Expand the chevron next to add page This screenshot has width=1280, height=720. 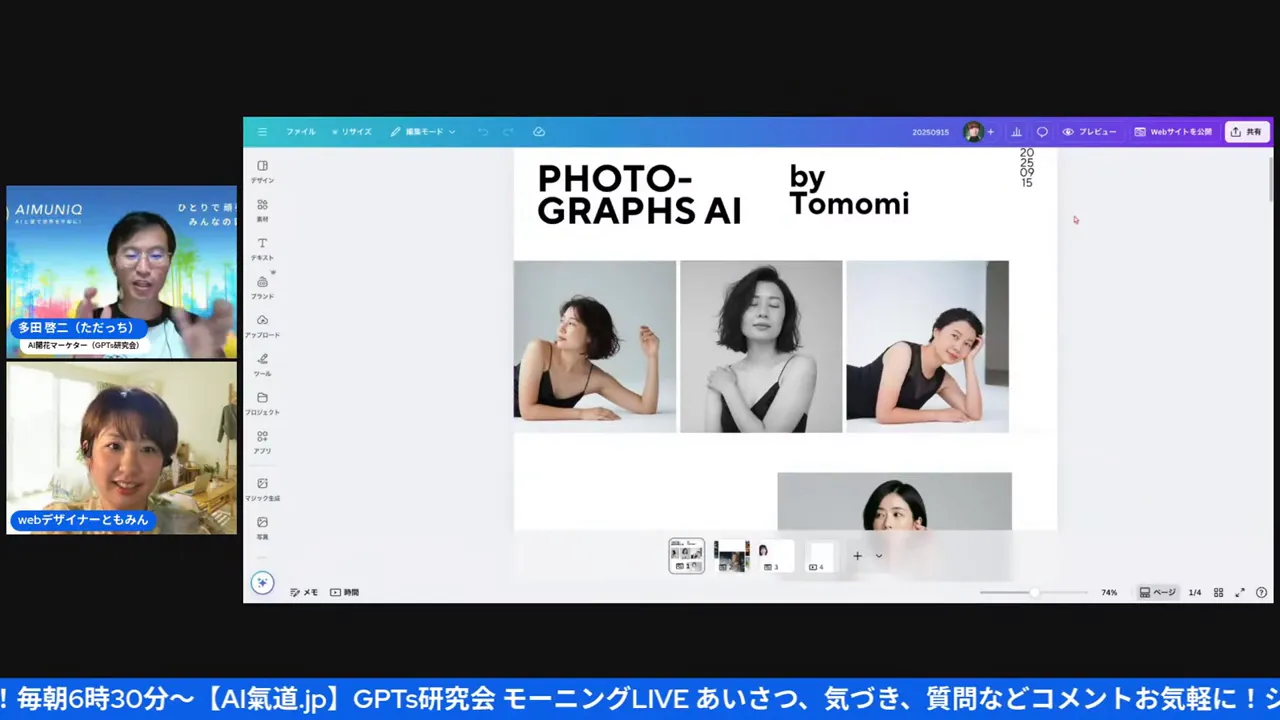879,556
